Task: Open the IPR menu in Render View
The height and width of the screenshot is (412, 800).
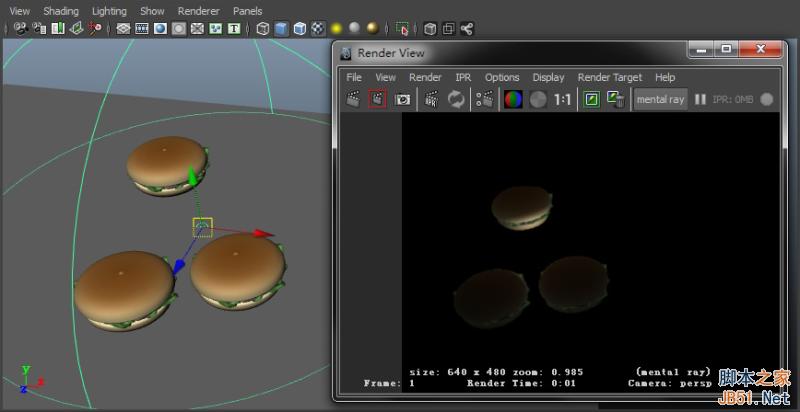Action: (x=463, y=78)
